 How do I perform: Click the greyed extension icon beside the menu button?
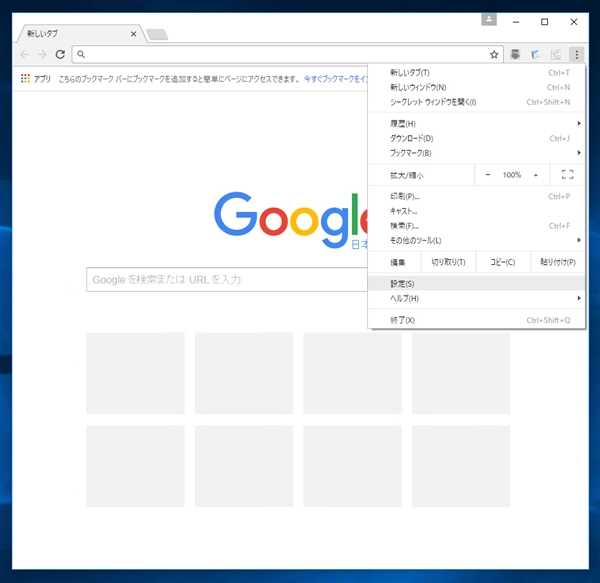click(556, 54)
